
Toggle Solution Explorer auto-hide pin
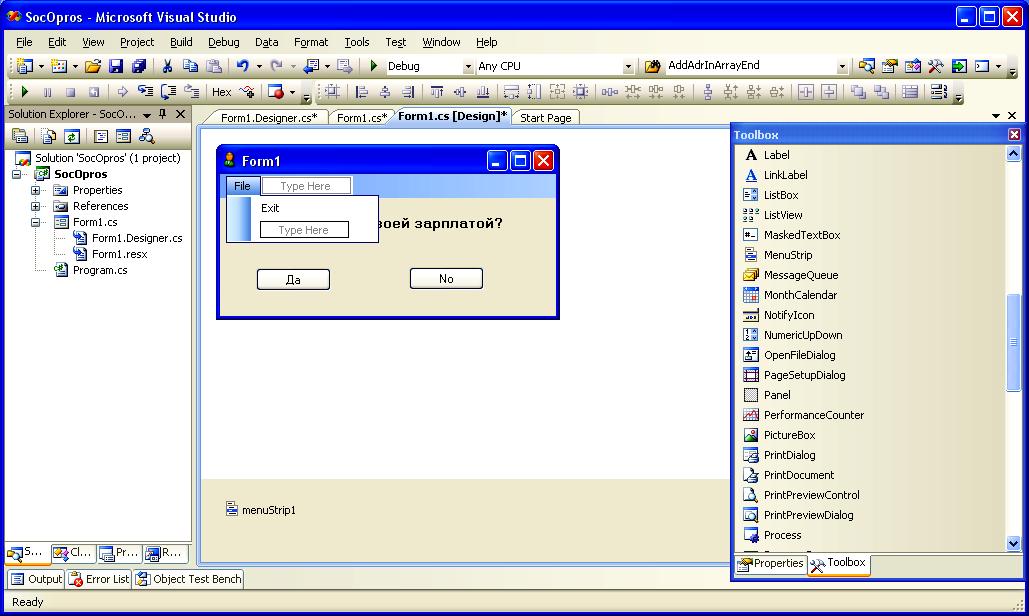click(163, 114)
